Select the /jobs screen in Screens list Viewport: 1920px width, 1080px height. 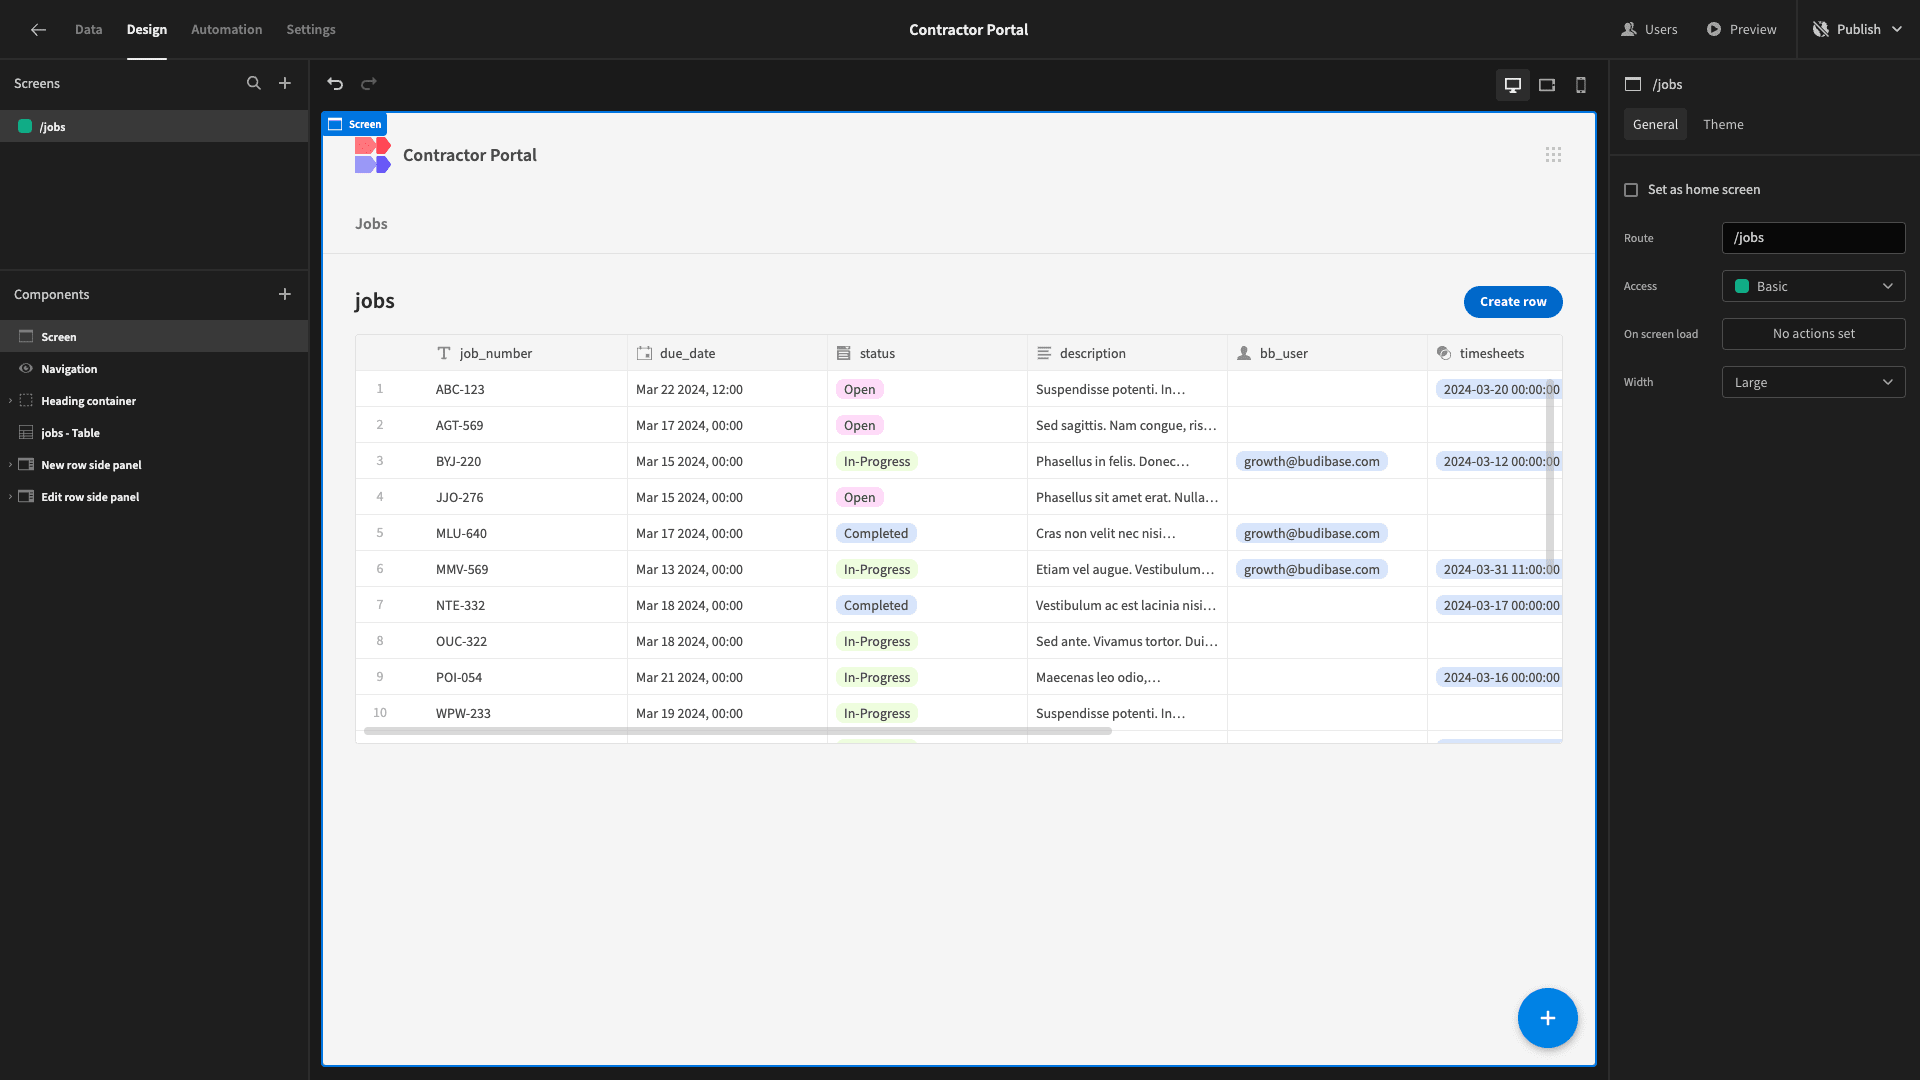tap(154, 127)
